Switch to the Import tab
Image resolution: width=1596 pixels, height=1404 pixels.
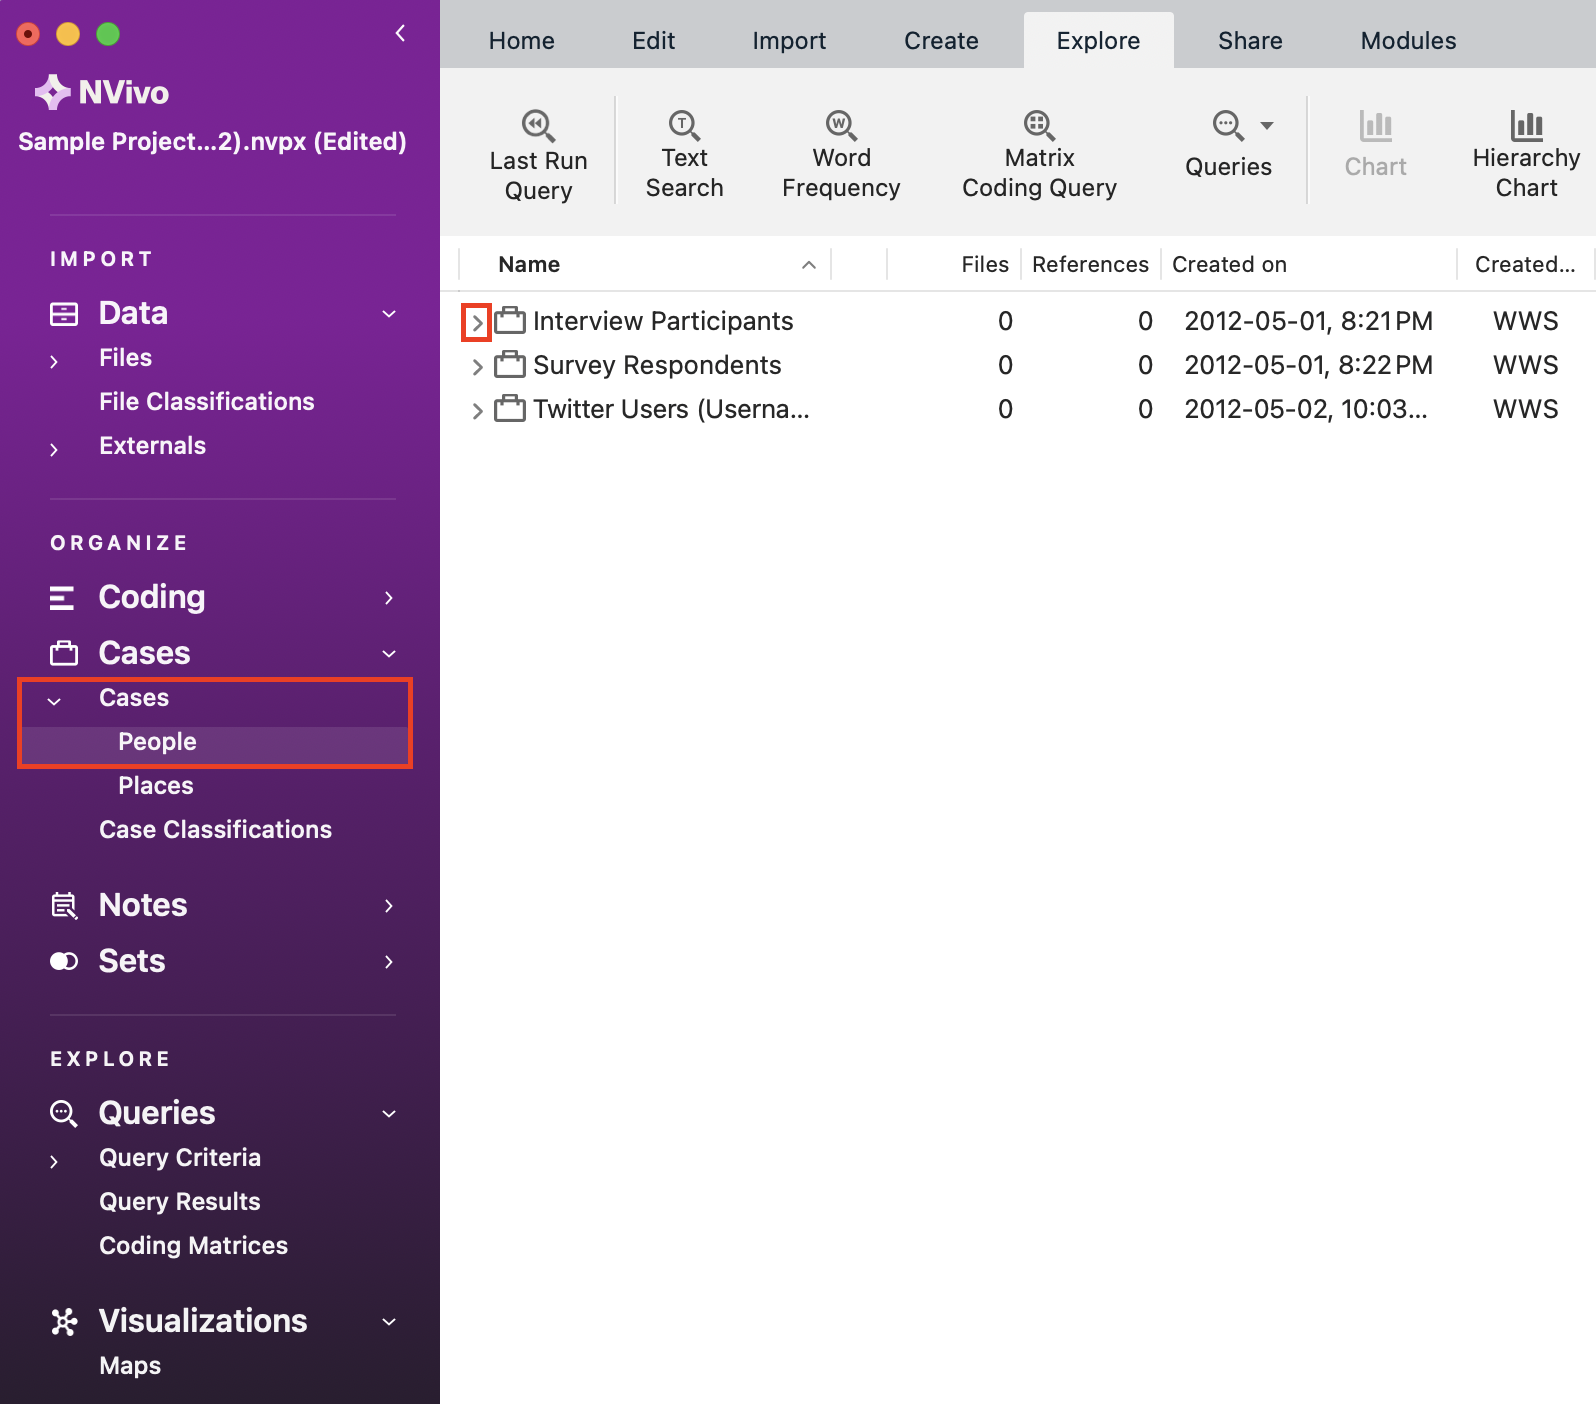coord(789,40)
